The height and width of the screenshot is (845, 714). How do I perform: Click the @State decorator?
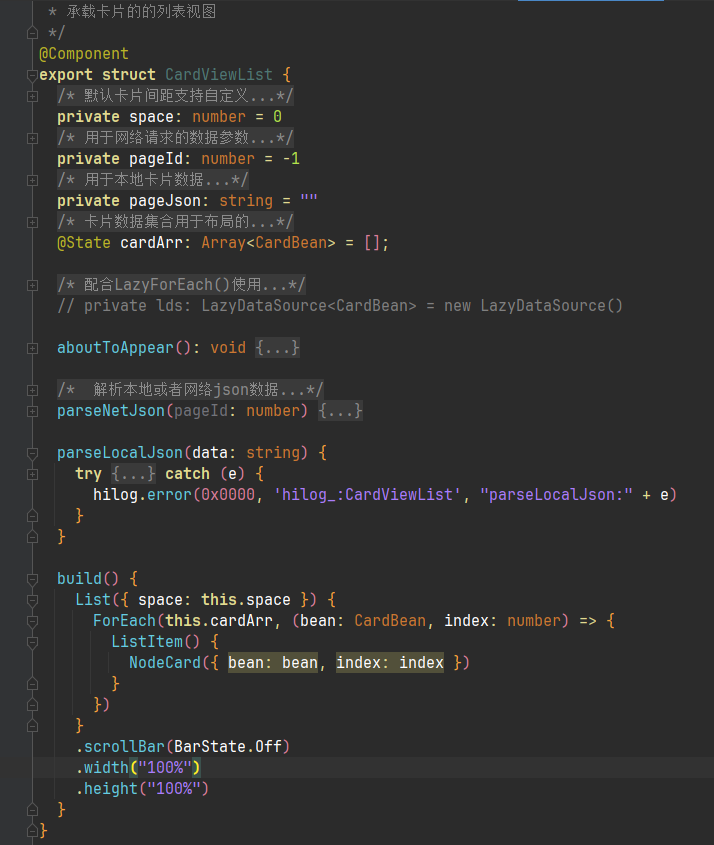coord(84,243)
